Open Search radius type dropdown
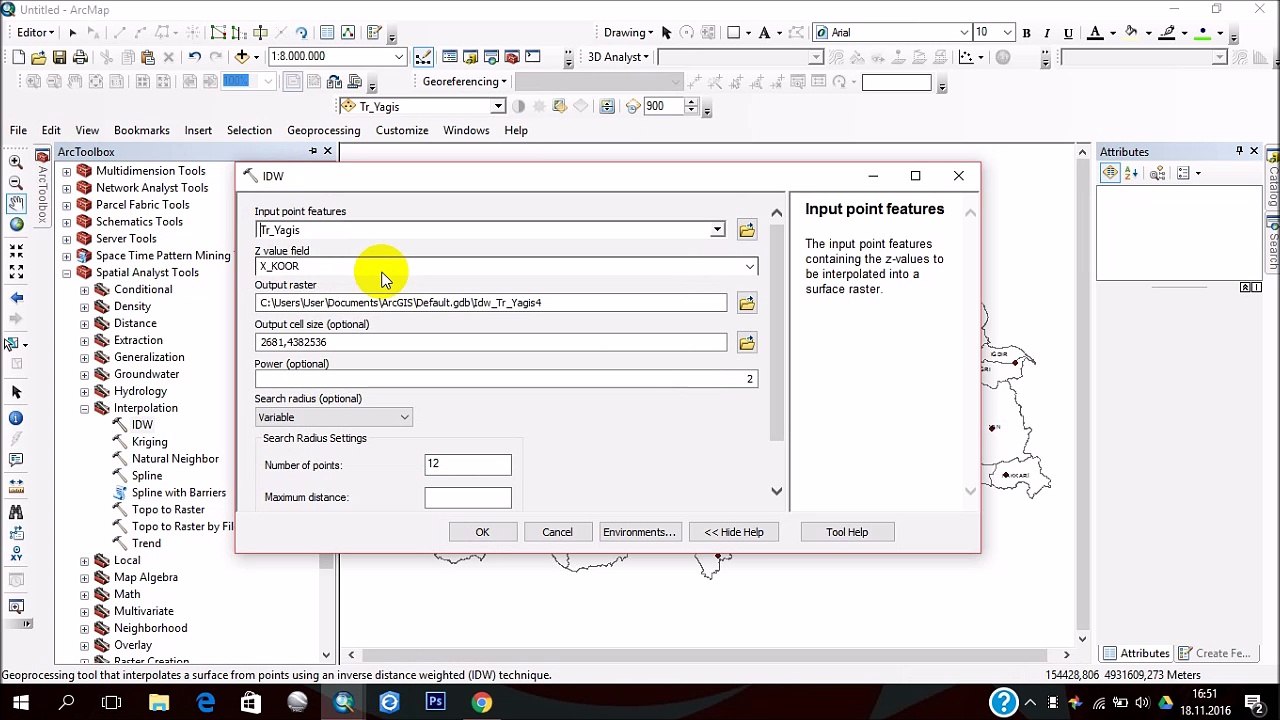 click(404, 417)
